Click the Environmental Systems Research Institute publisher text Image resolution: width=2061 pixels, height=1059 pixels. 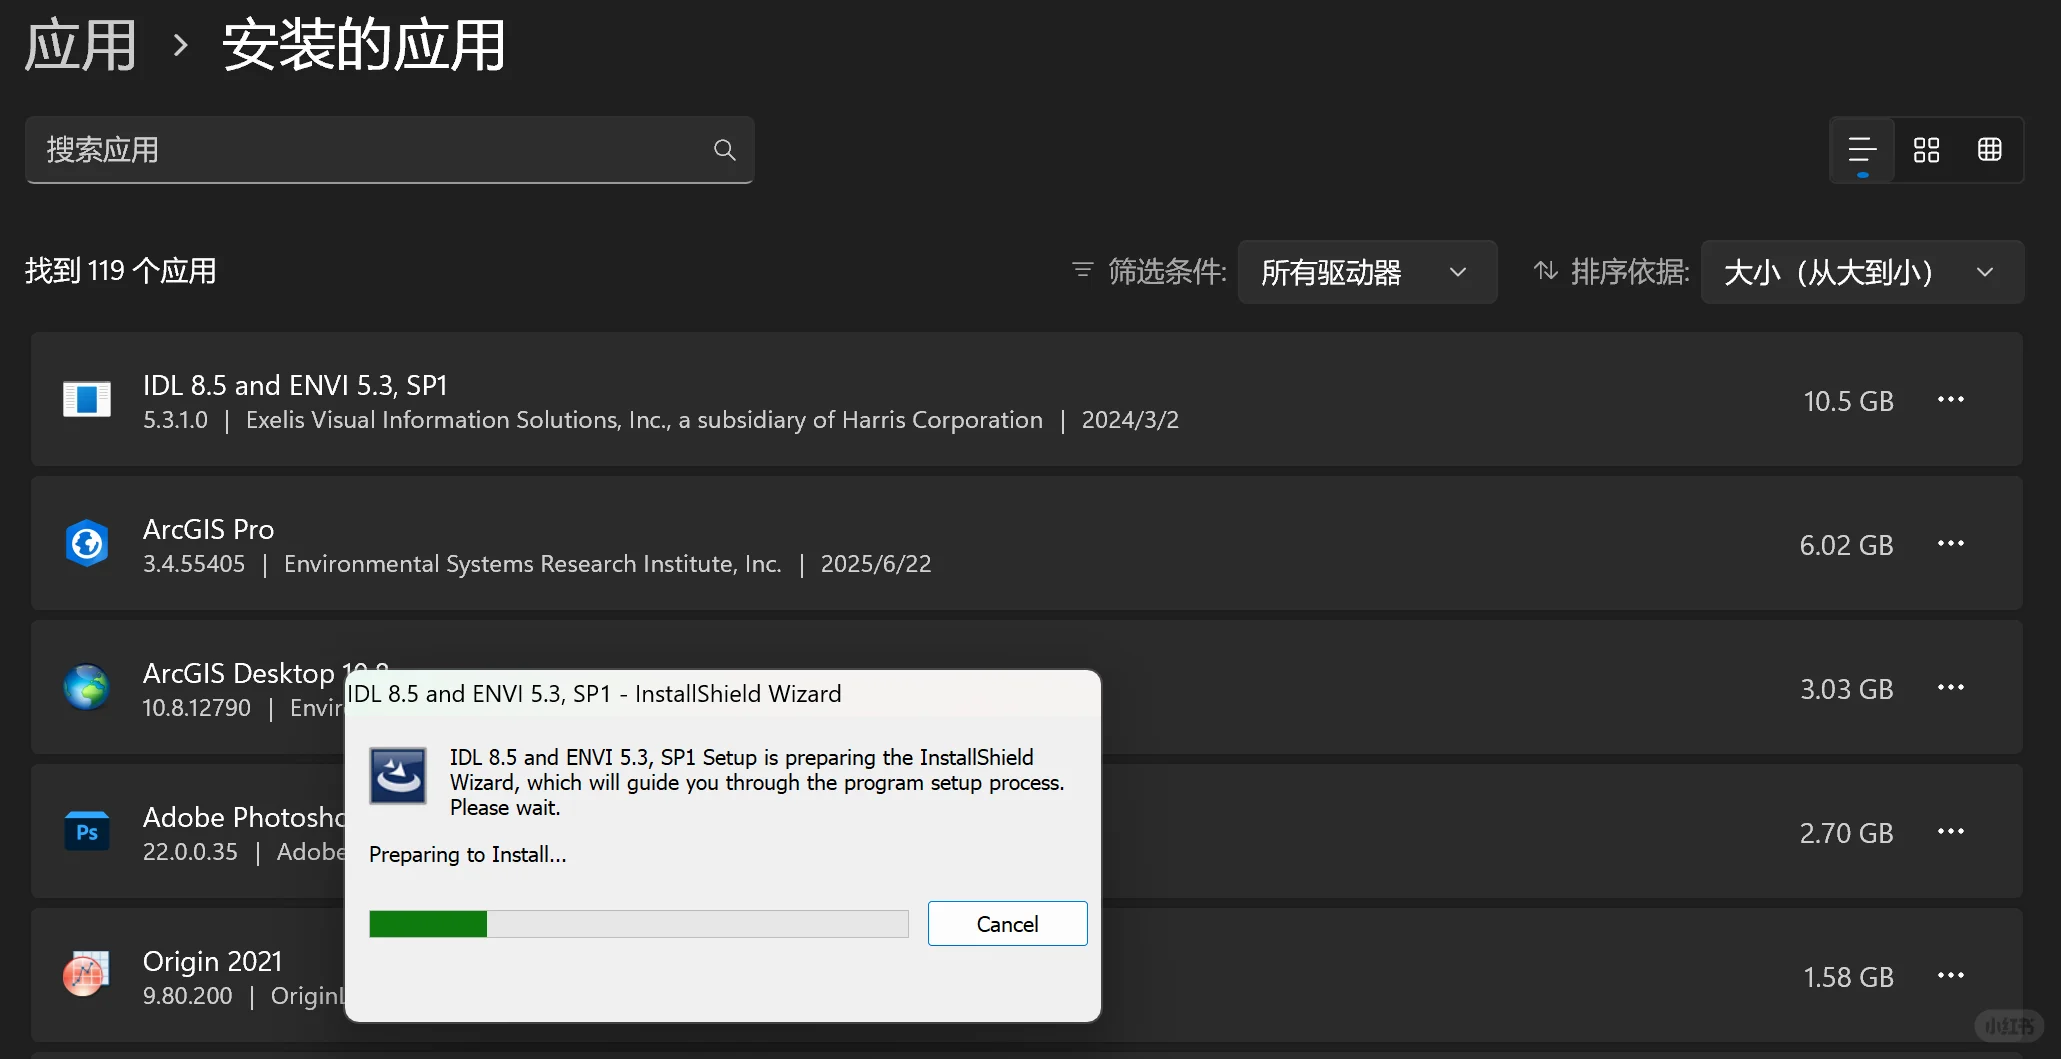tap(532, 564)
